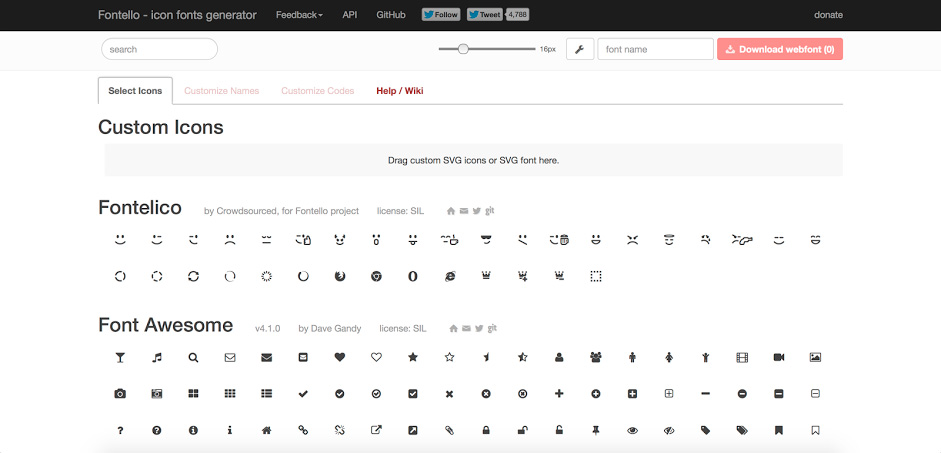Select the empty star outline icon
Viewport: 941px width, 453px height.
tap(449, 357)
